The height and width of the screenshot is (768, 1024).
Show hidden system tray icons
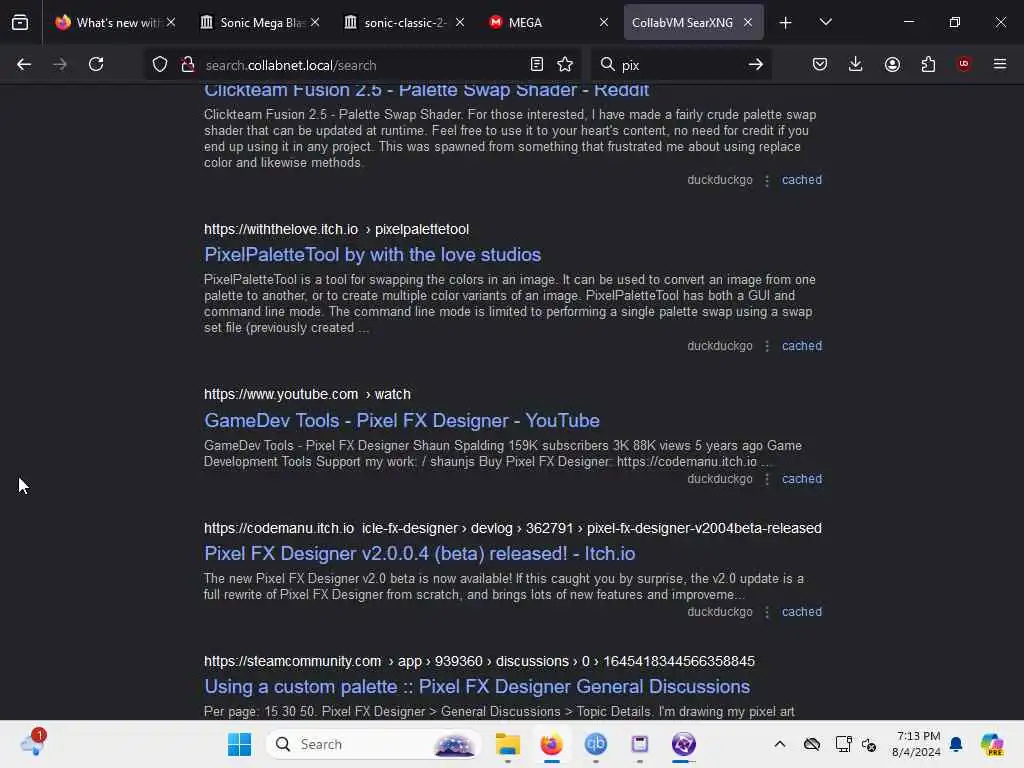(x=780, y=744)
